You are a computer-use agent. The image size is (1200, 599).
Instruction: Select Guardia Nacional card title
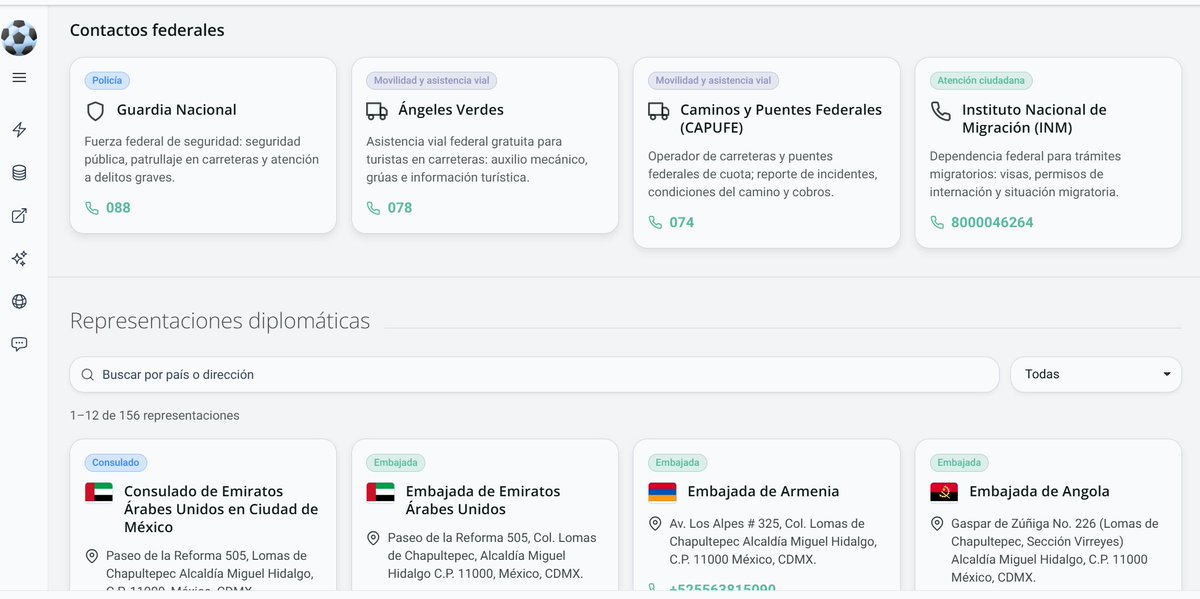click(x=177, y=110)
